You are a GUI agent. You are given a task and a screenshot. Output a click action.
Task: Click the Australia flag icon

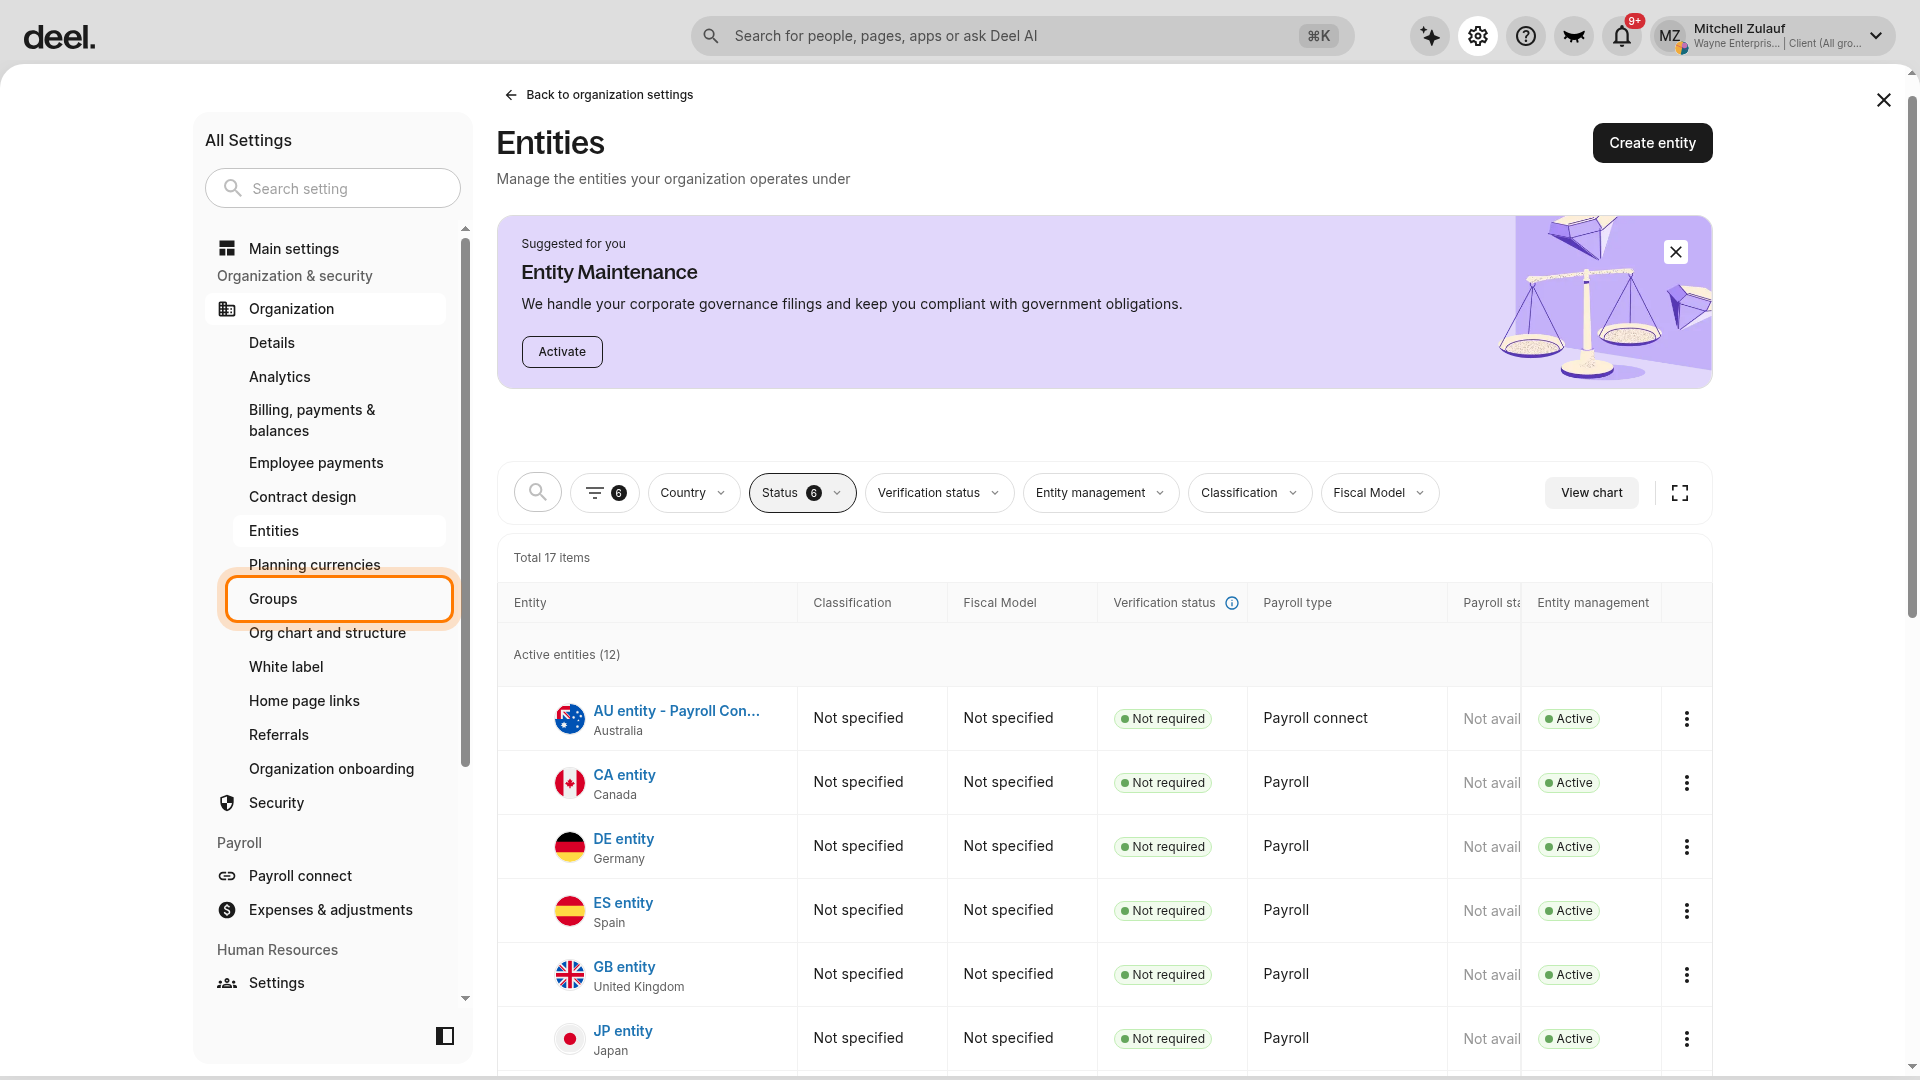tap(570, 719)
